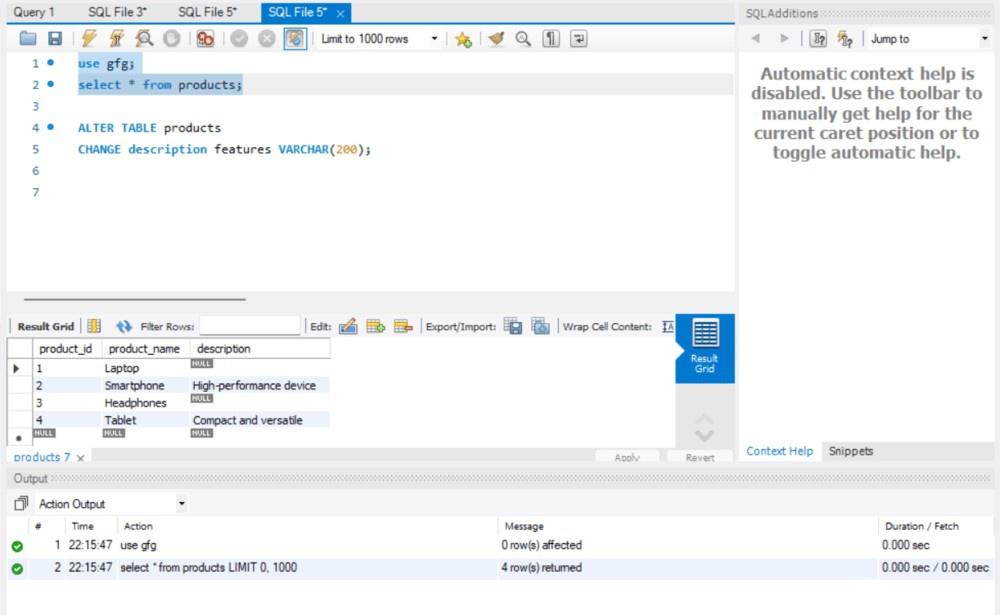Insert a new row via grid icon
This screenshot has width=1000, height=615.
click(x=374, y=325)
